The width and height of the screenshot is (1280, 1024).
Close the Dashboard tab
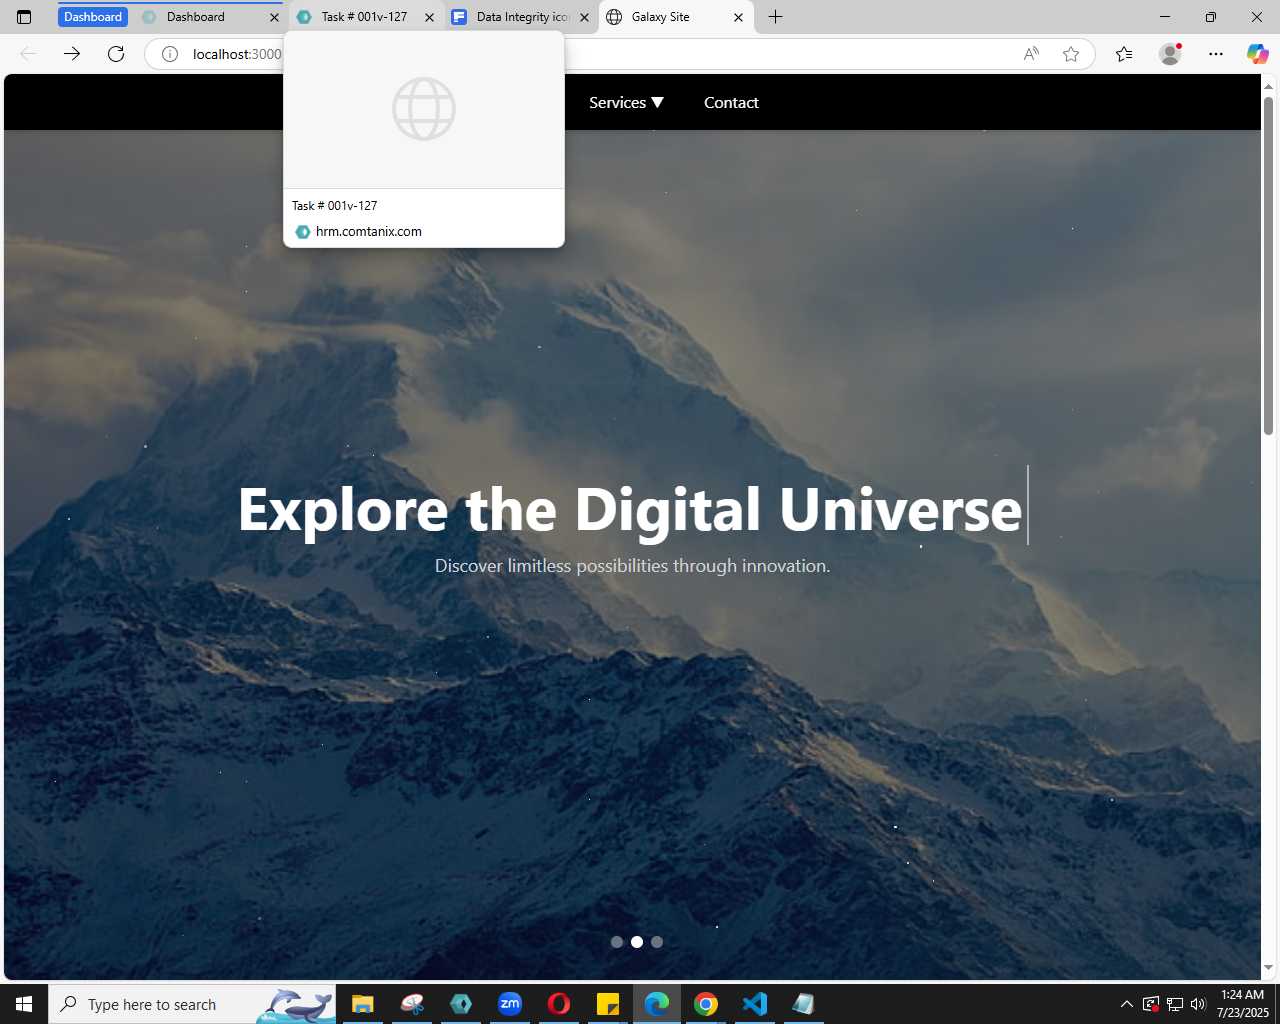pyautogui.click(x=274, y=17)
